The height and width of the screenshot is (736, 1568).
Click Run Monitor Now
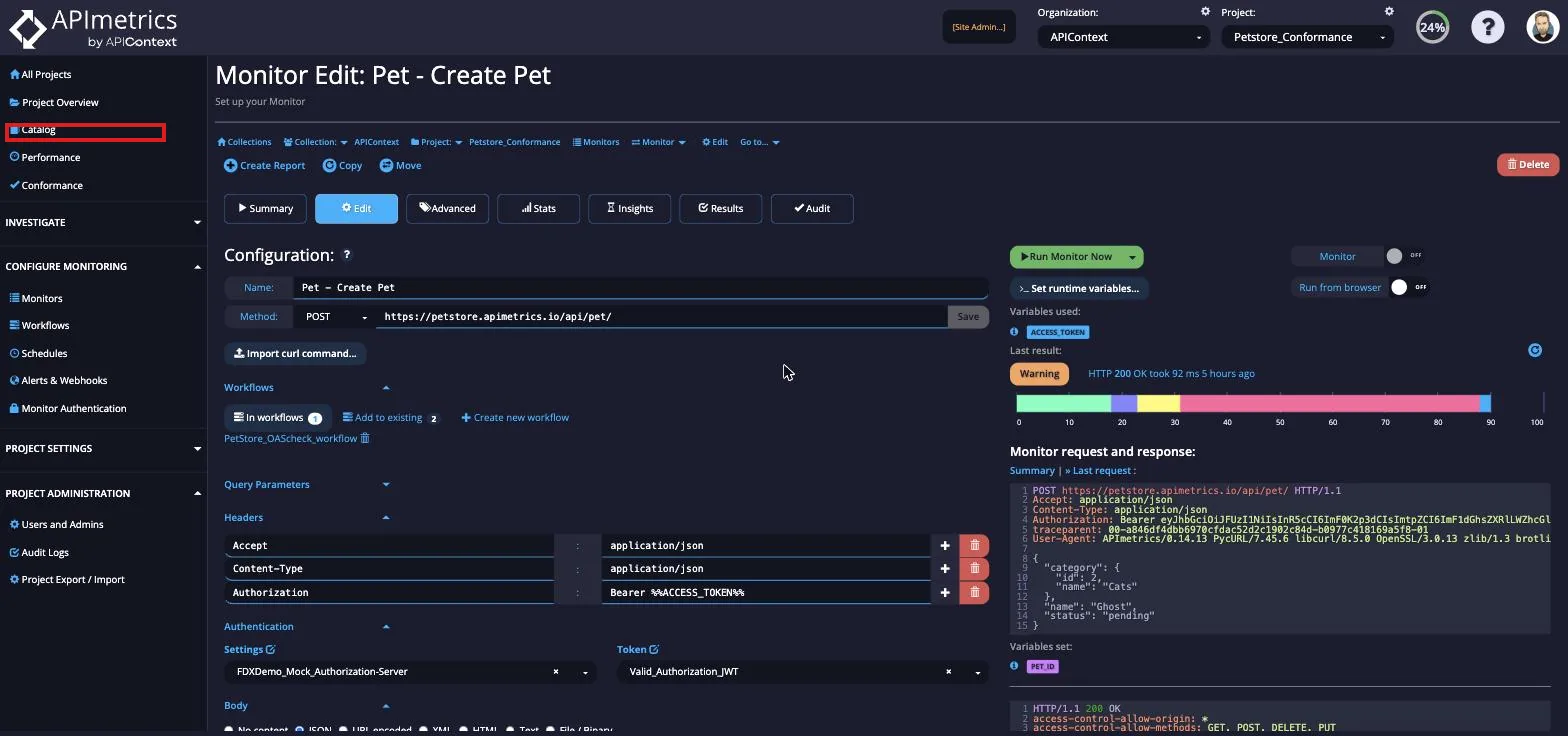1066,257
